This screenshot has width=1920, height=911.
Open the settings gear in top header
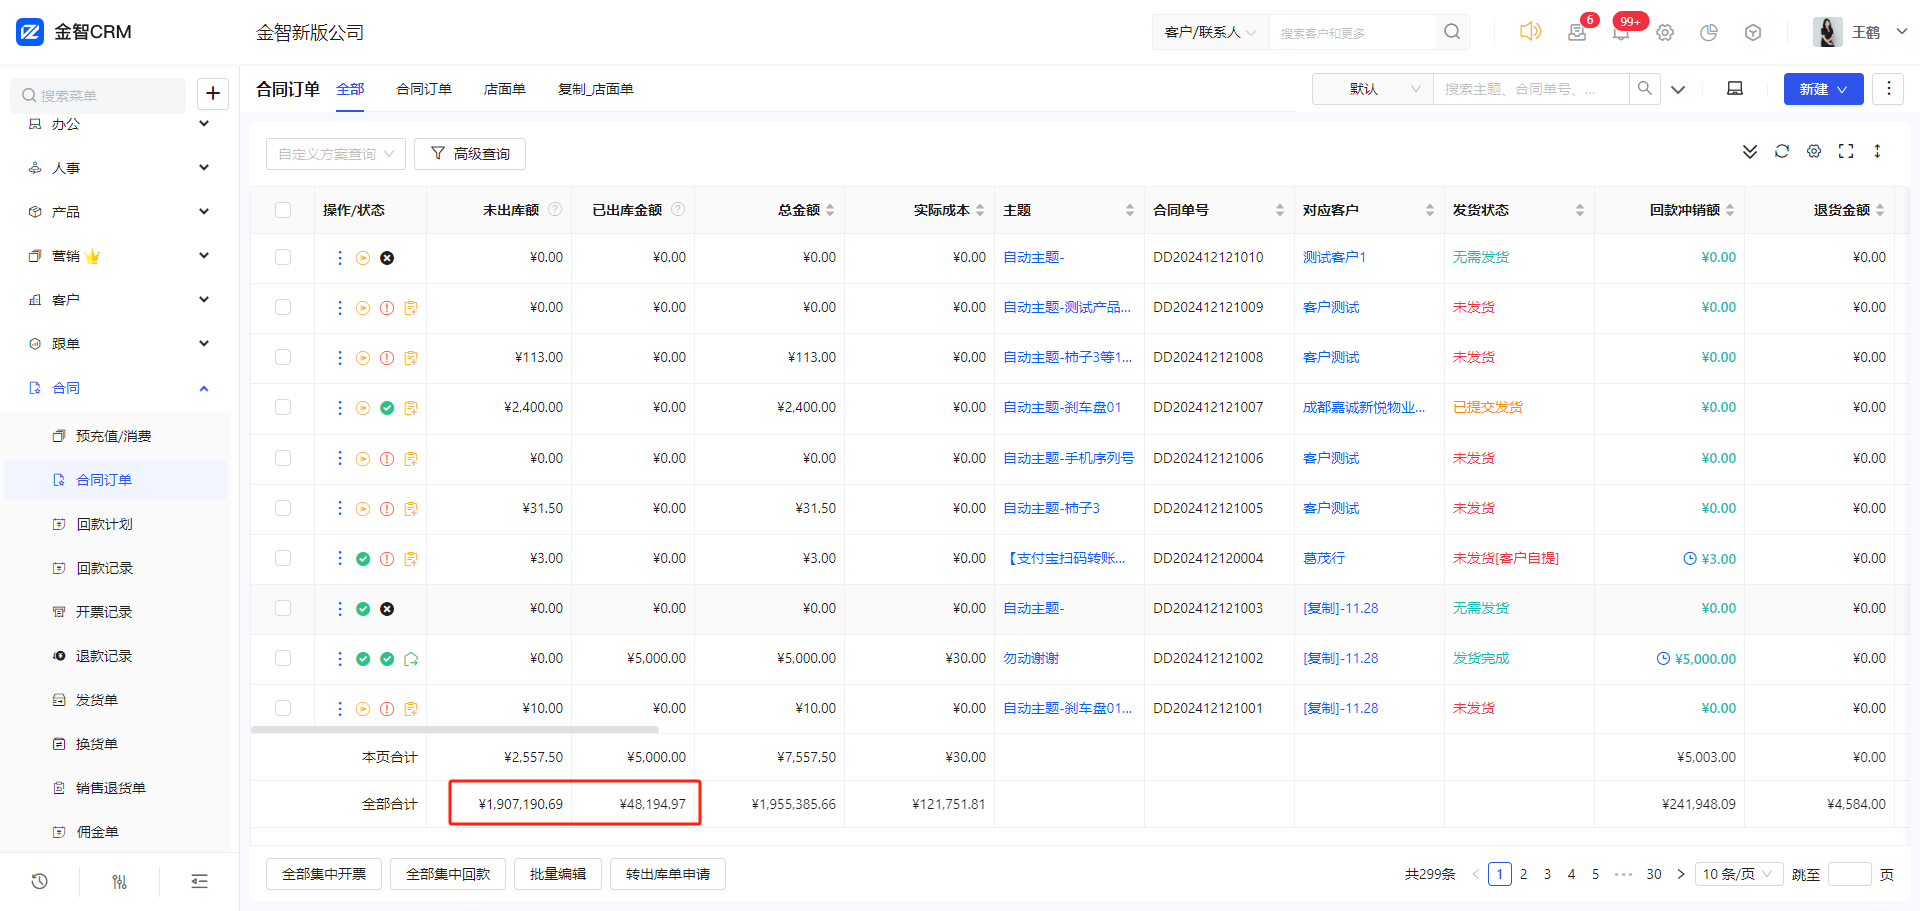(1665, 33)
